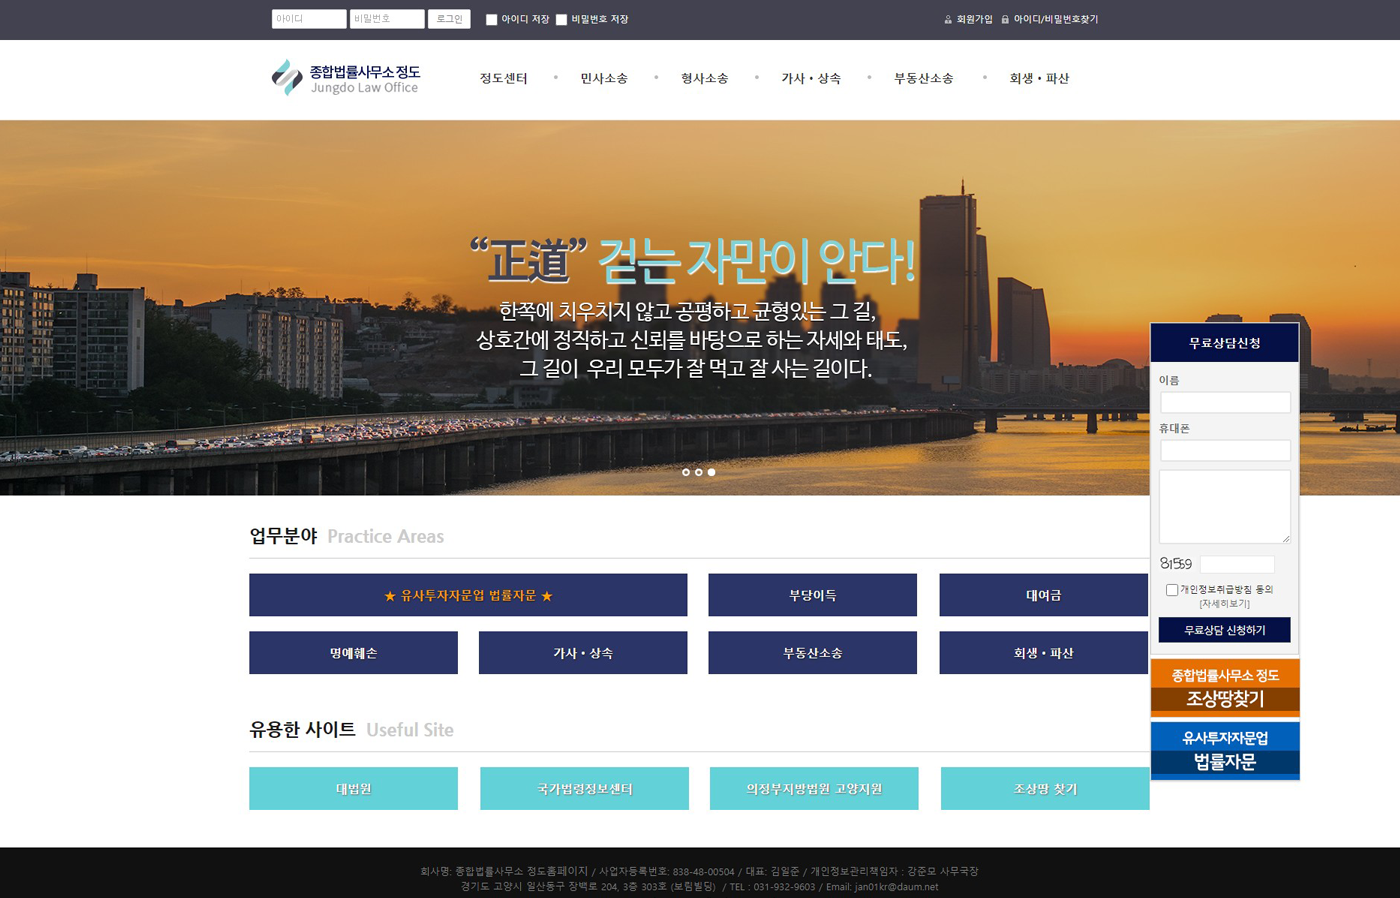Click the 이름 input field
The width and height of the screenshot is (1400, 898).
point(1225,402)
